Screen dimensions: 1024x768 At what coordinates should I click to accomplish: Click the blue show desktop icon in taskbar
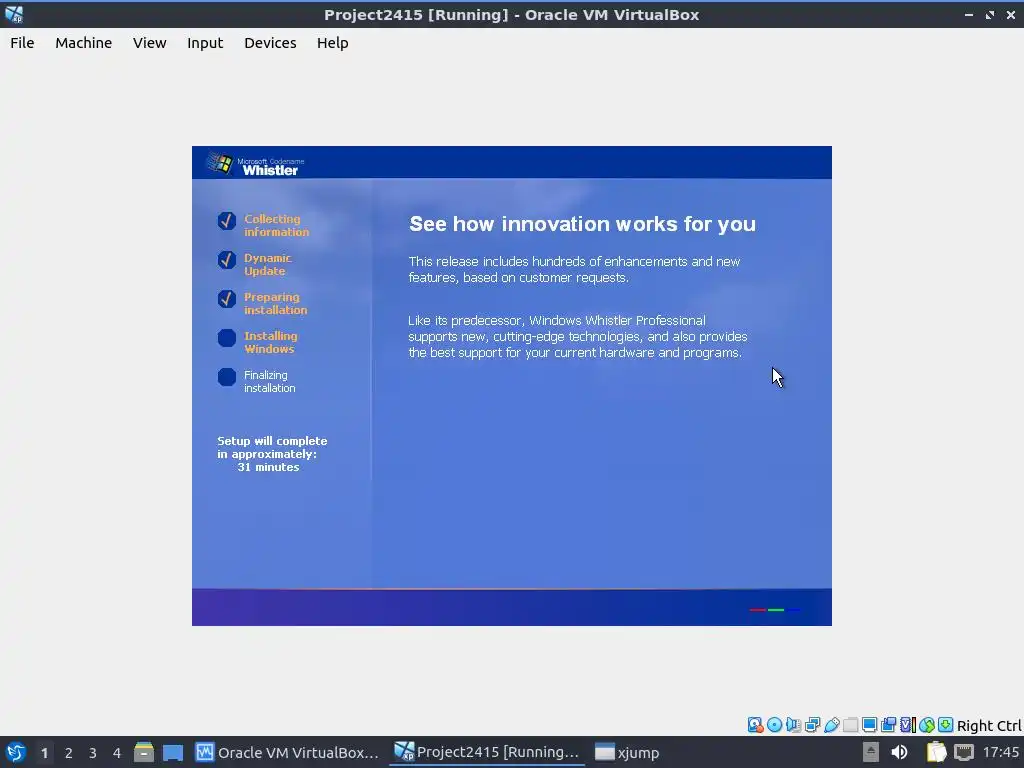click(172, 753)
